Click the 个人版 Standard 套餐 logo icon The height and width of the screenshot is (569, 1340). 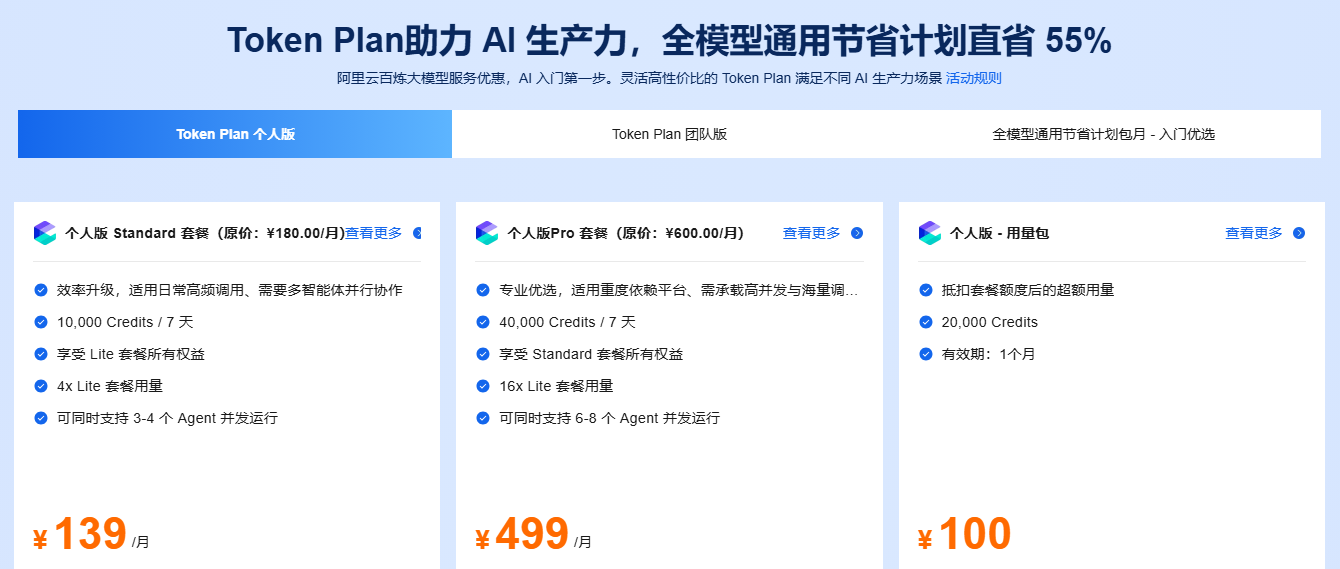[x=45, y=233]
